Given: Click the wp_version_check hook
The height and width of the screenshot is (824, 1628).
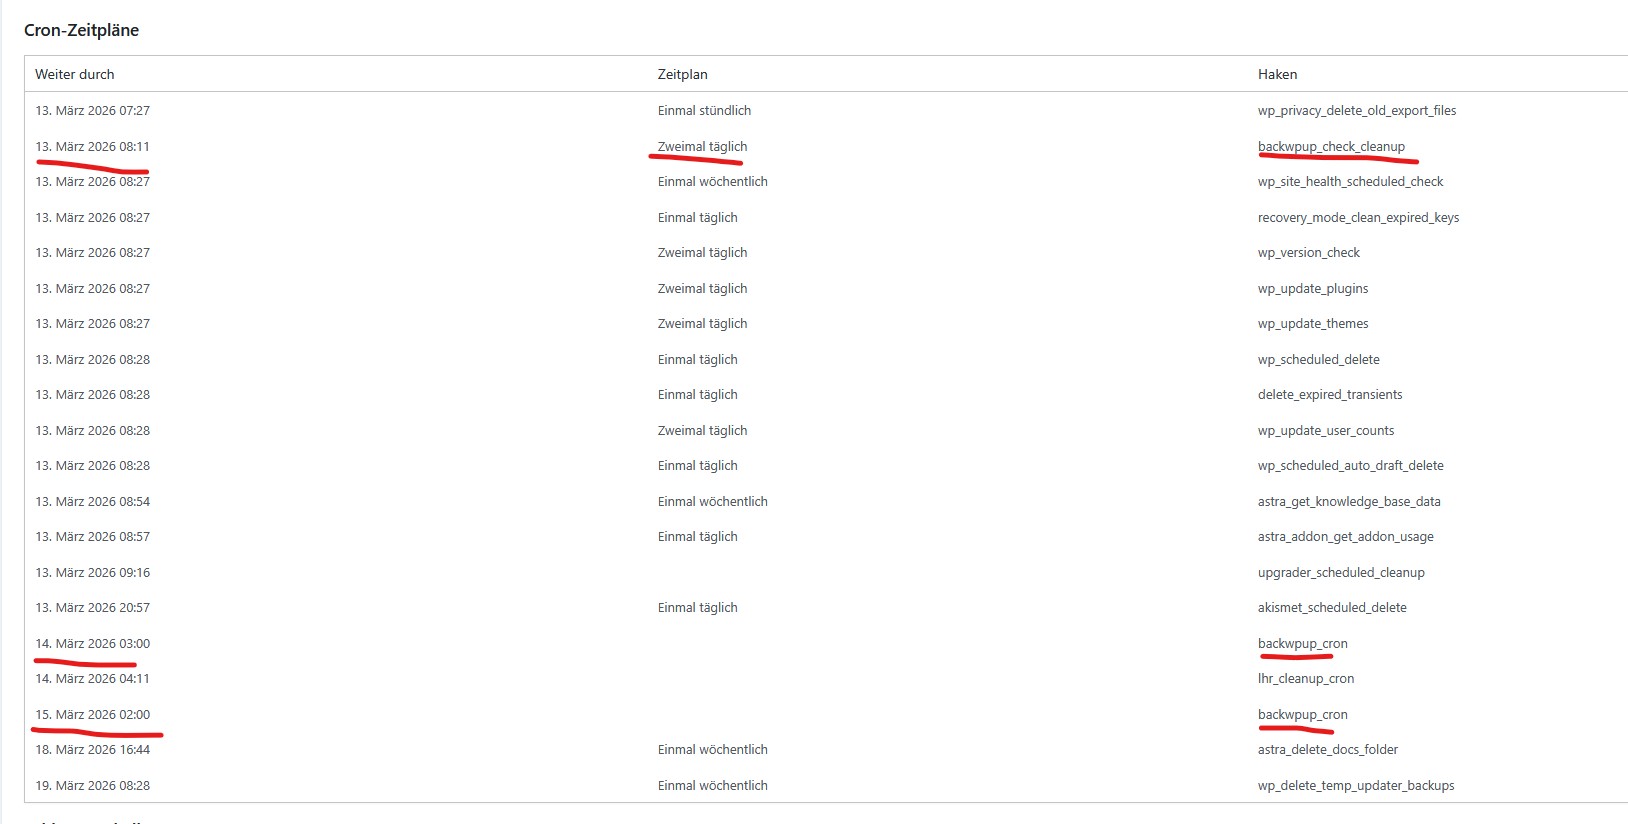Looking at the screenshot, I should 1309,252.
